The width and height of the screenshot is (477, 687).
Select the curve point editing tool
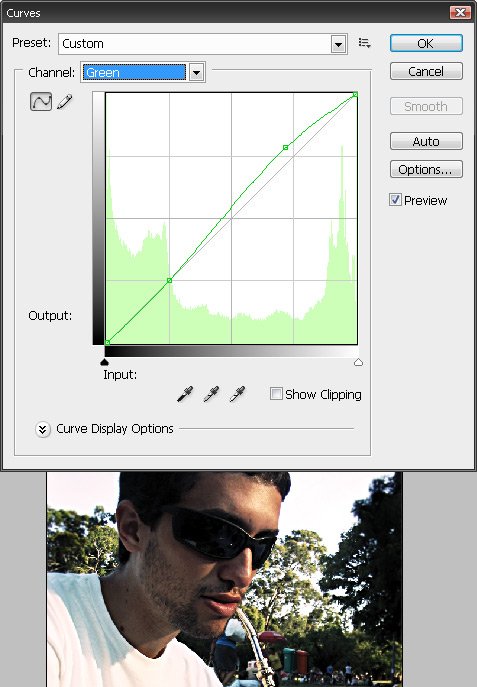click(41, 102)
